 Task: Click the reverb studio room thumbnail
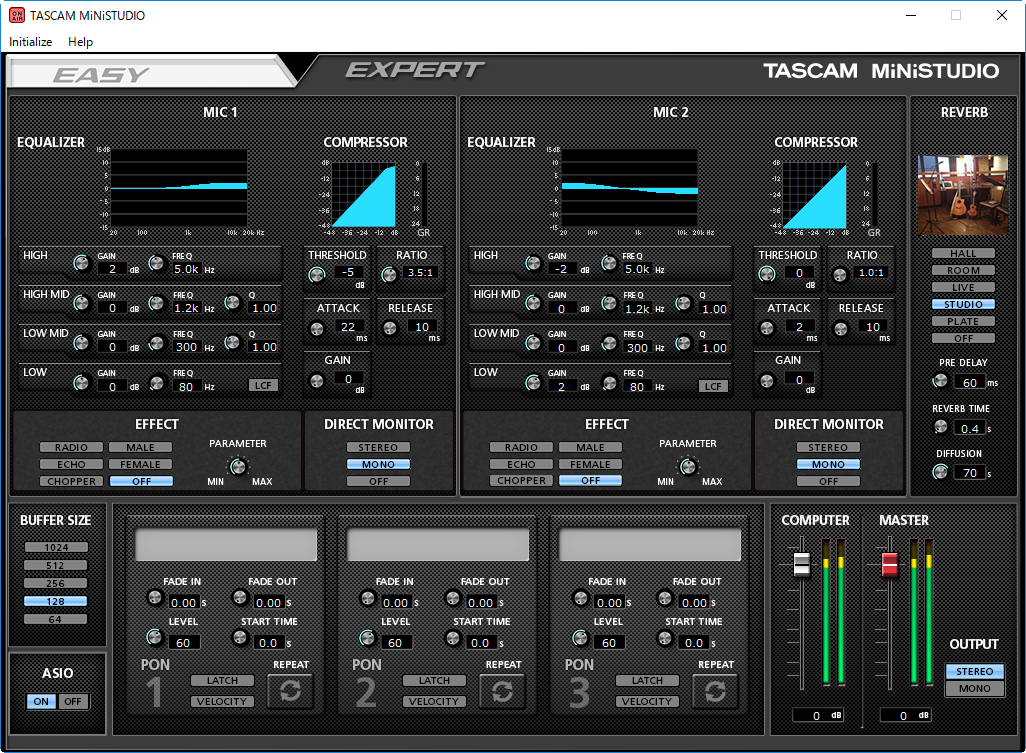pyautogui.click(x=963, y=195)
